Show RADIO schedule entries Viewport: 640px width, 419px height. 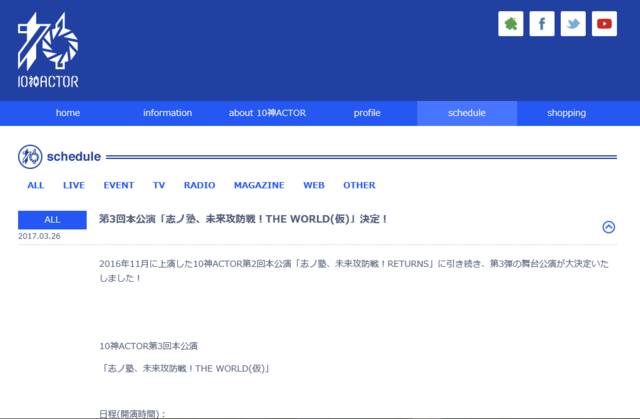(200, 185)
